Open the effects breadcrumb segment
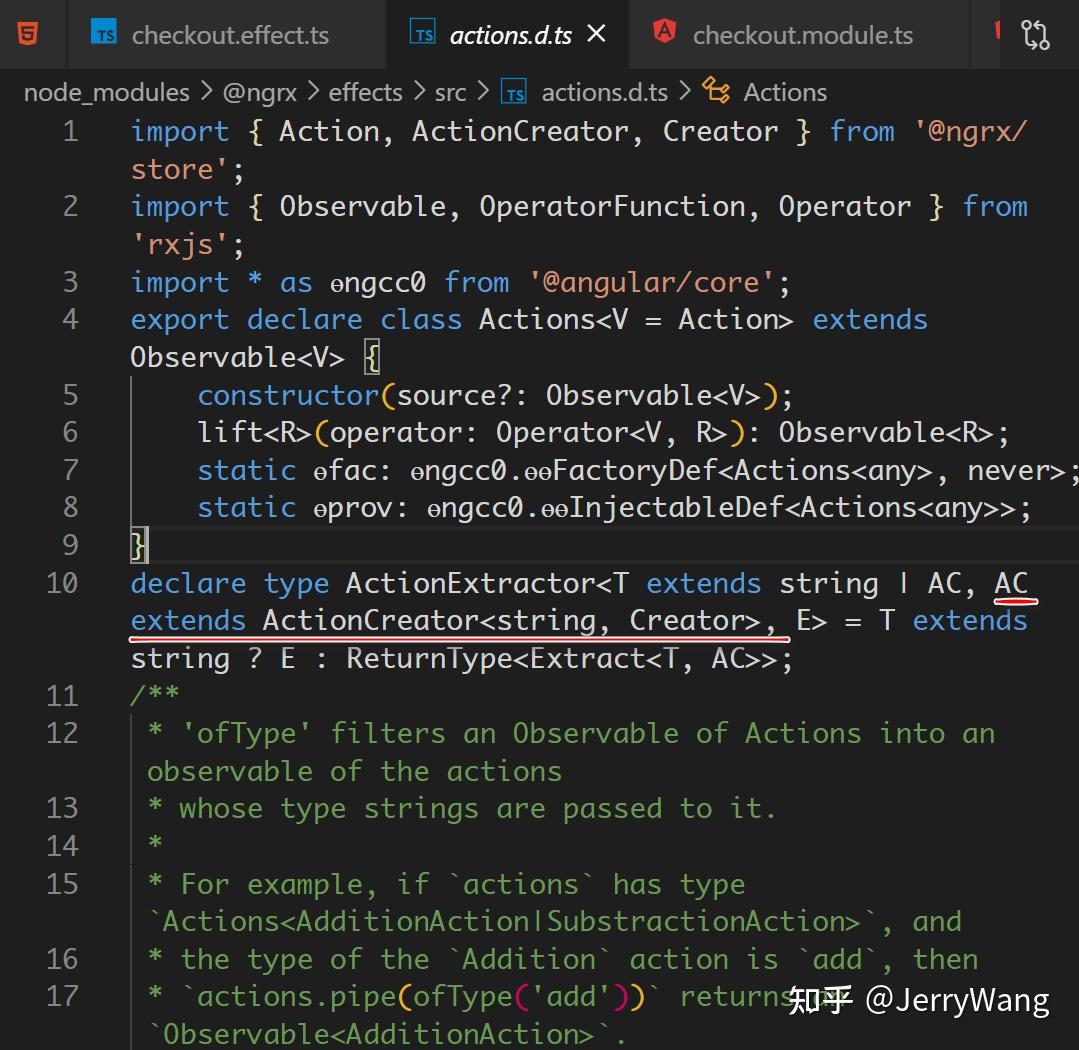 click(x=365, y=92)
